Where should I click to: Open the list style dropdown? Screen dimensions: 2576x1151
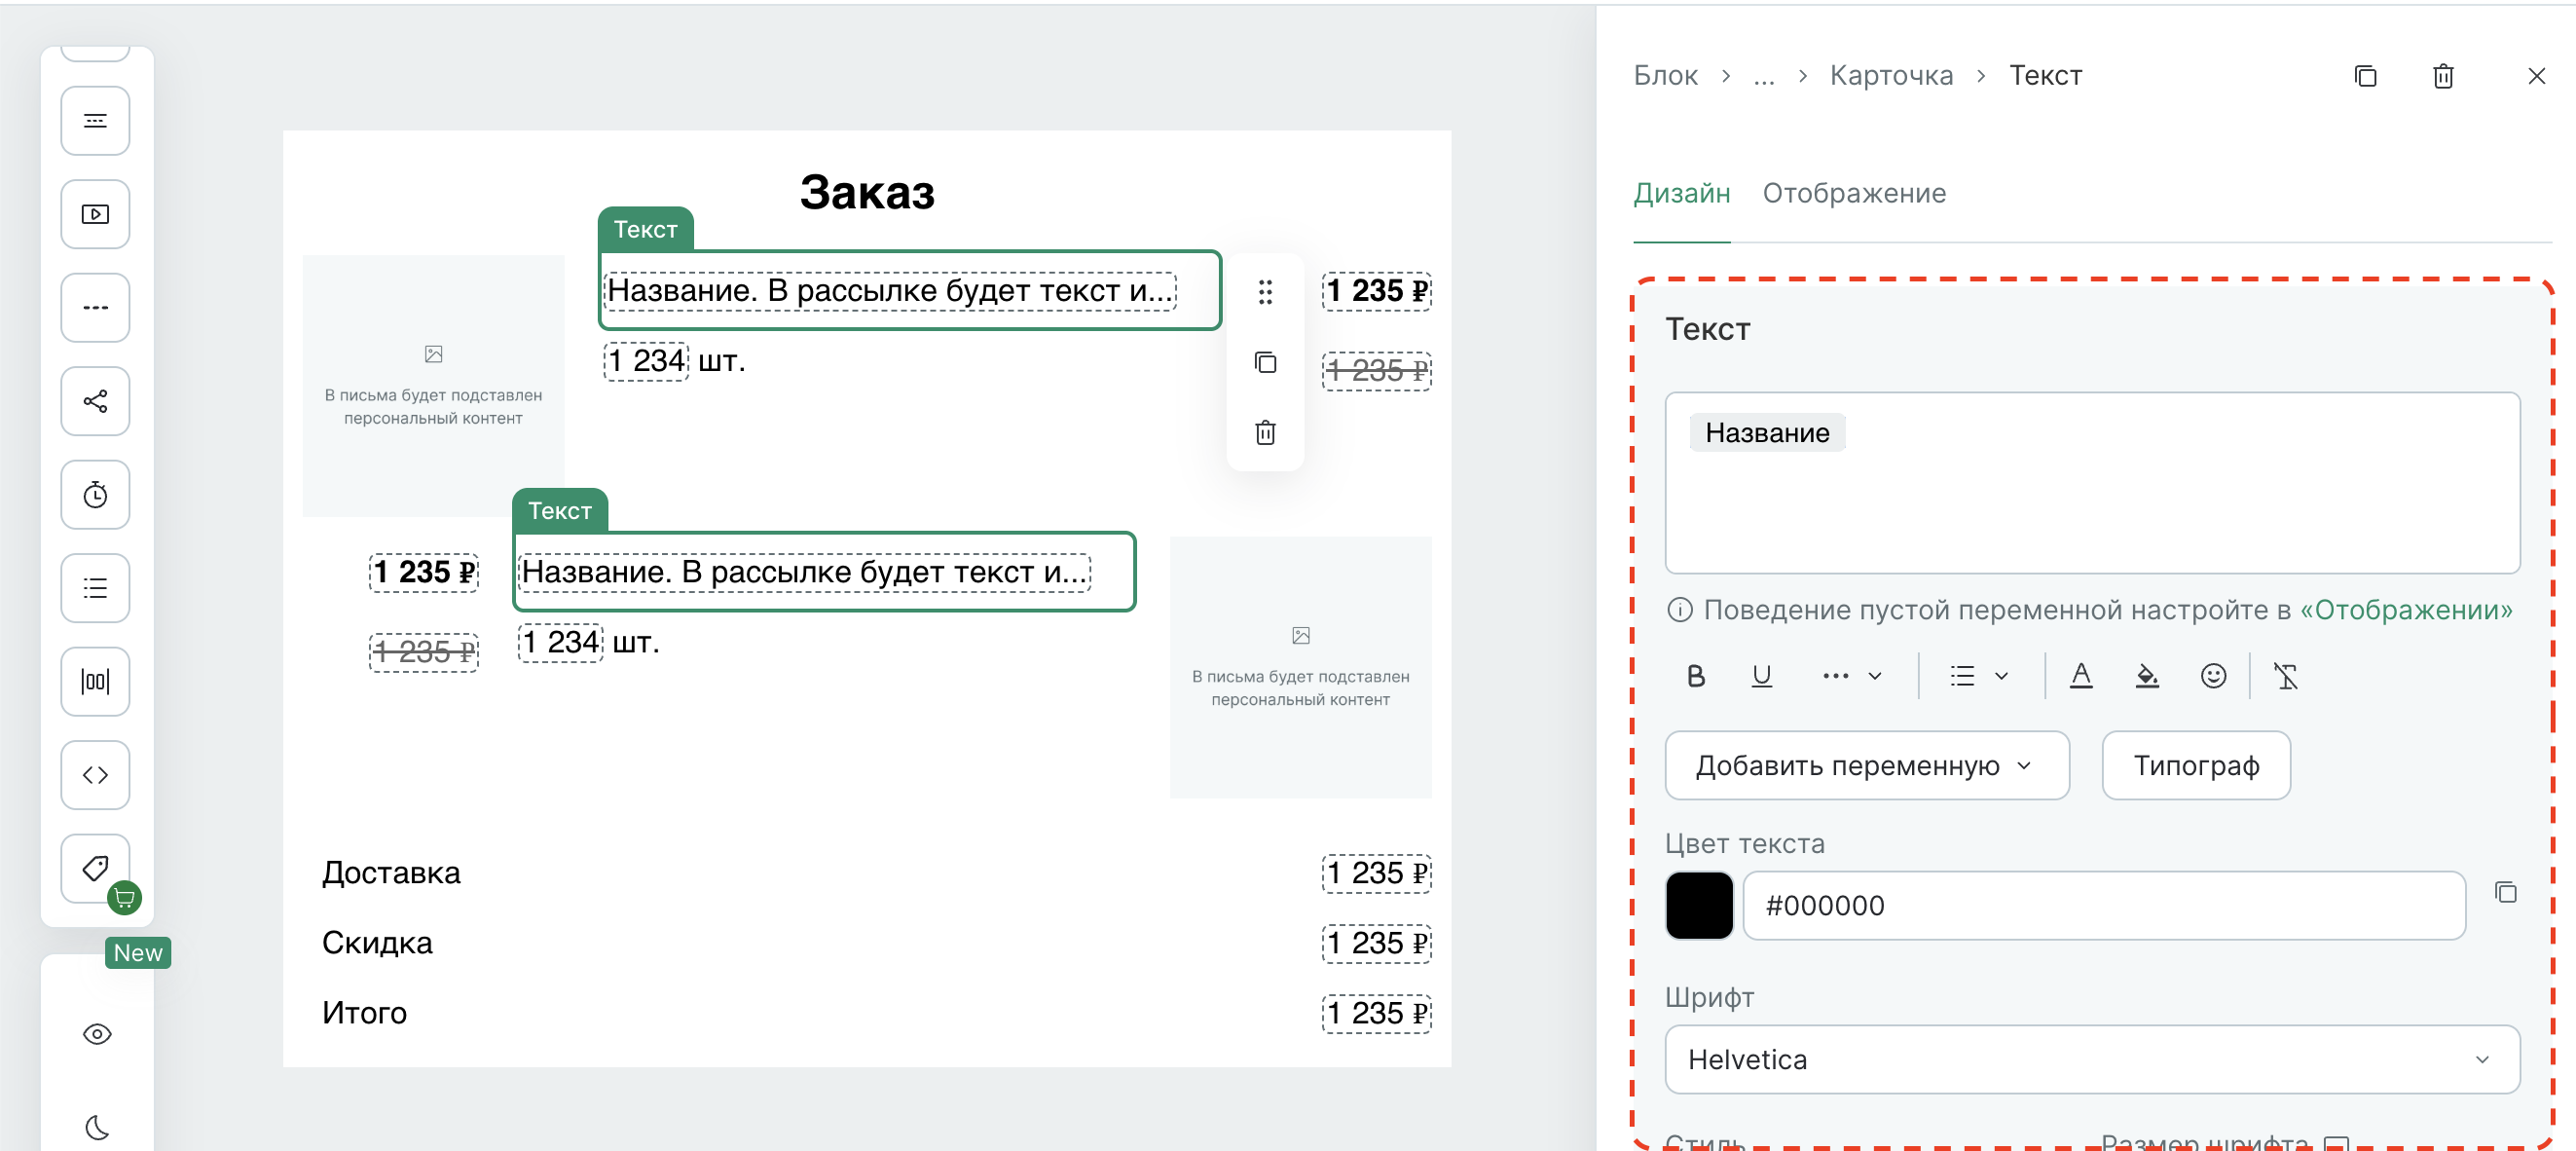(x=1978, y=677)
